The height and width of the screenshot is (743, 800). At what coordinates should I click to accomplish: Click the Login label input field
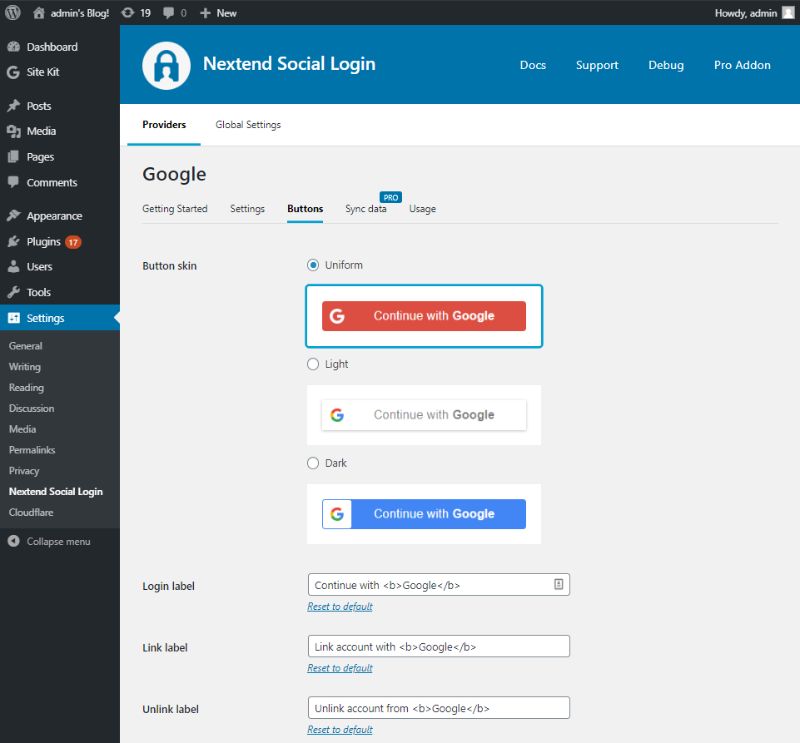click(x=439, y=585)
